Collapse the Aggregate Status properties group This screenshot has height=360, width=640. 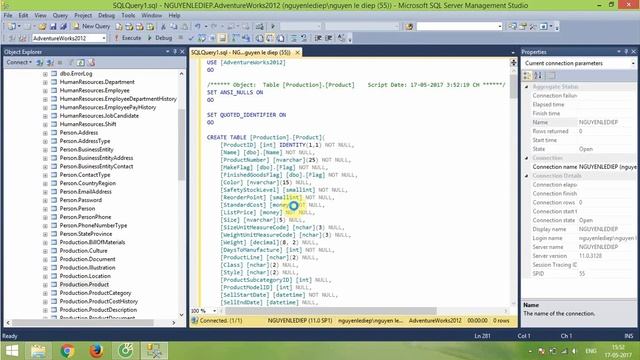pos(527,87)
